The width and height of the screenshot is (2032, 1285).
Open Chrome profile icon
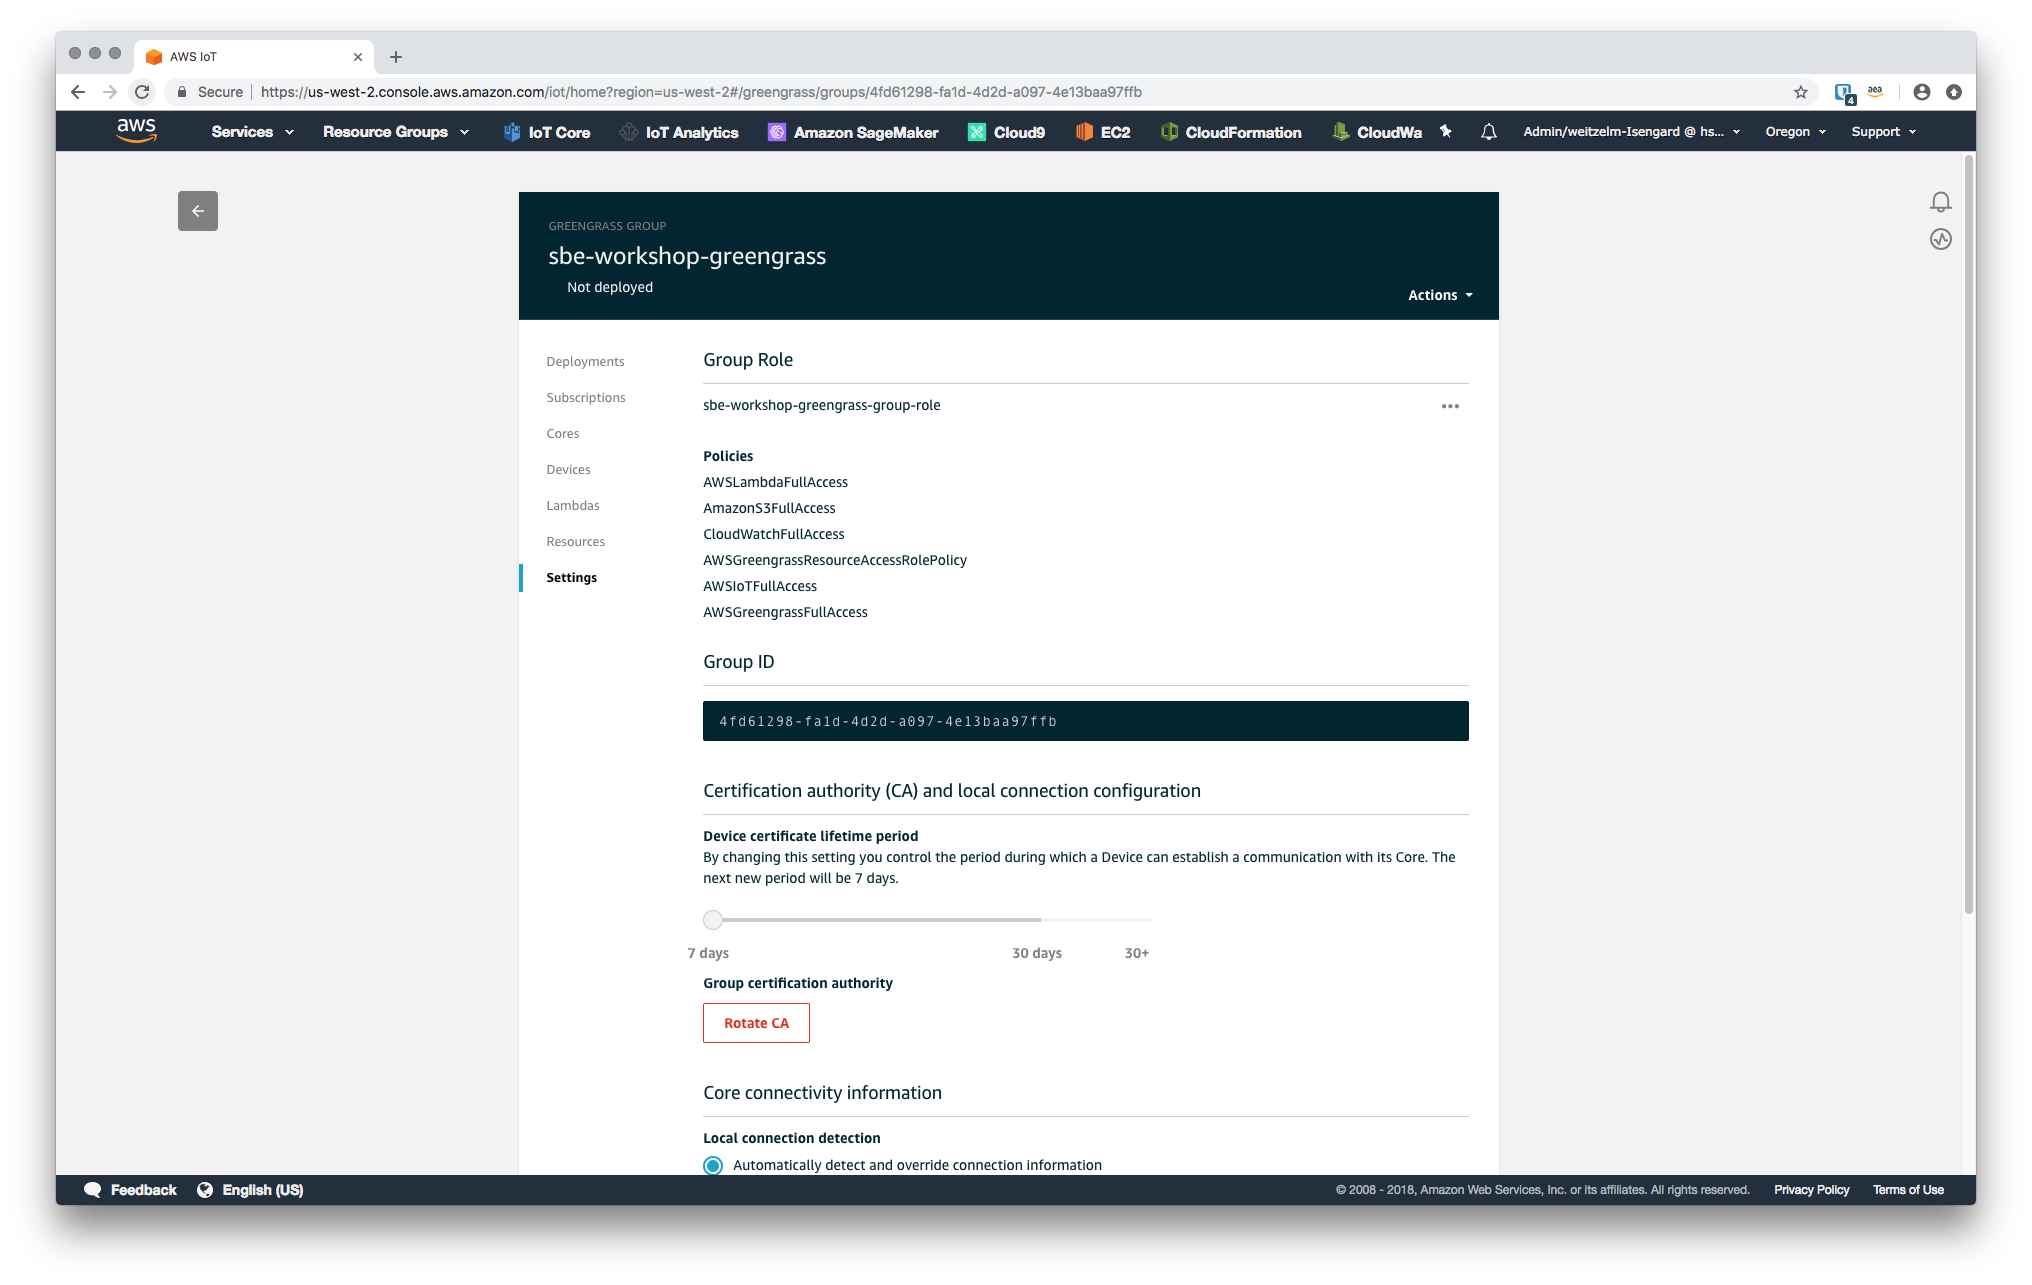1922,92
